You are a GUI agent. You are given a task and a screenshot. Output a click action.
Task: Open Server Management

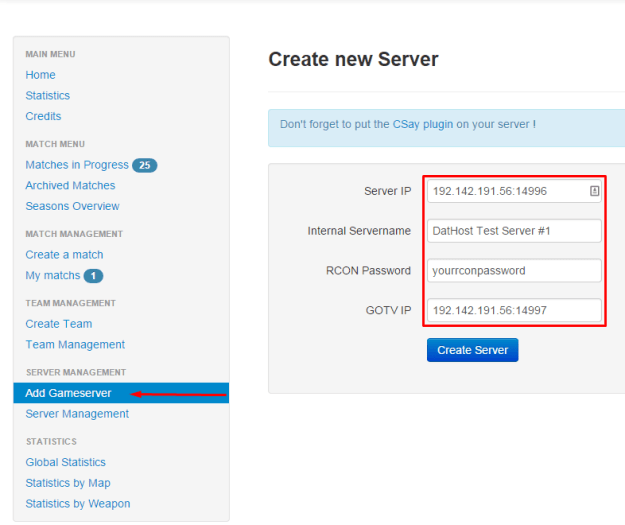pos(77,414)
